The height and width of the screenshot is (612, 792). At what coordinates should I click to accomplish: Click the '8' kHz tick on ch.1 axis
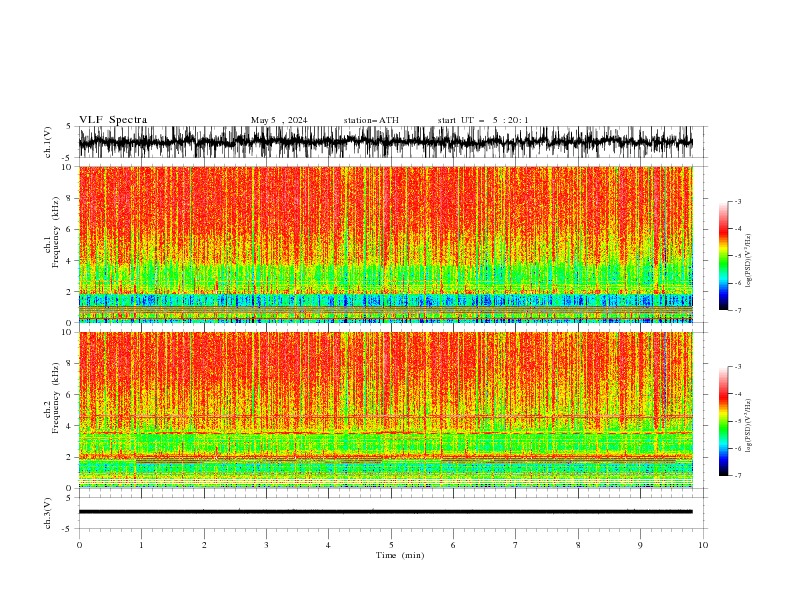70,198
